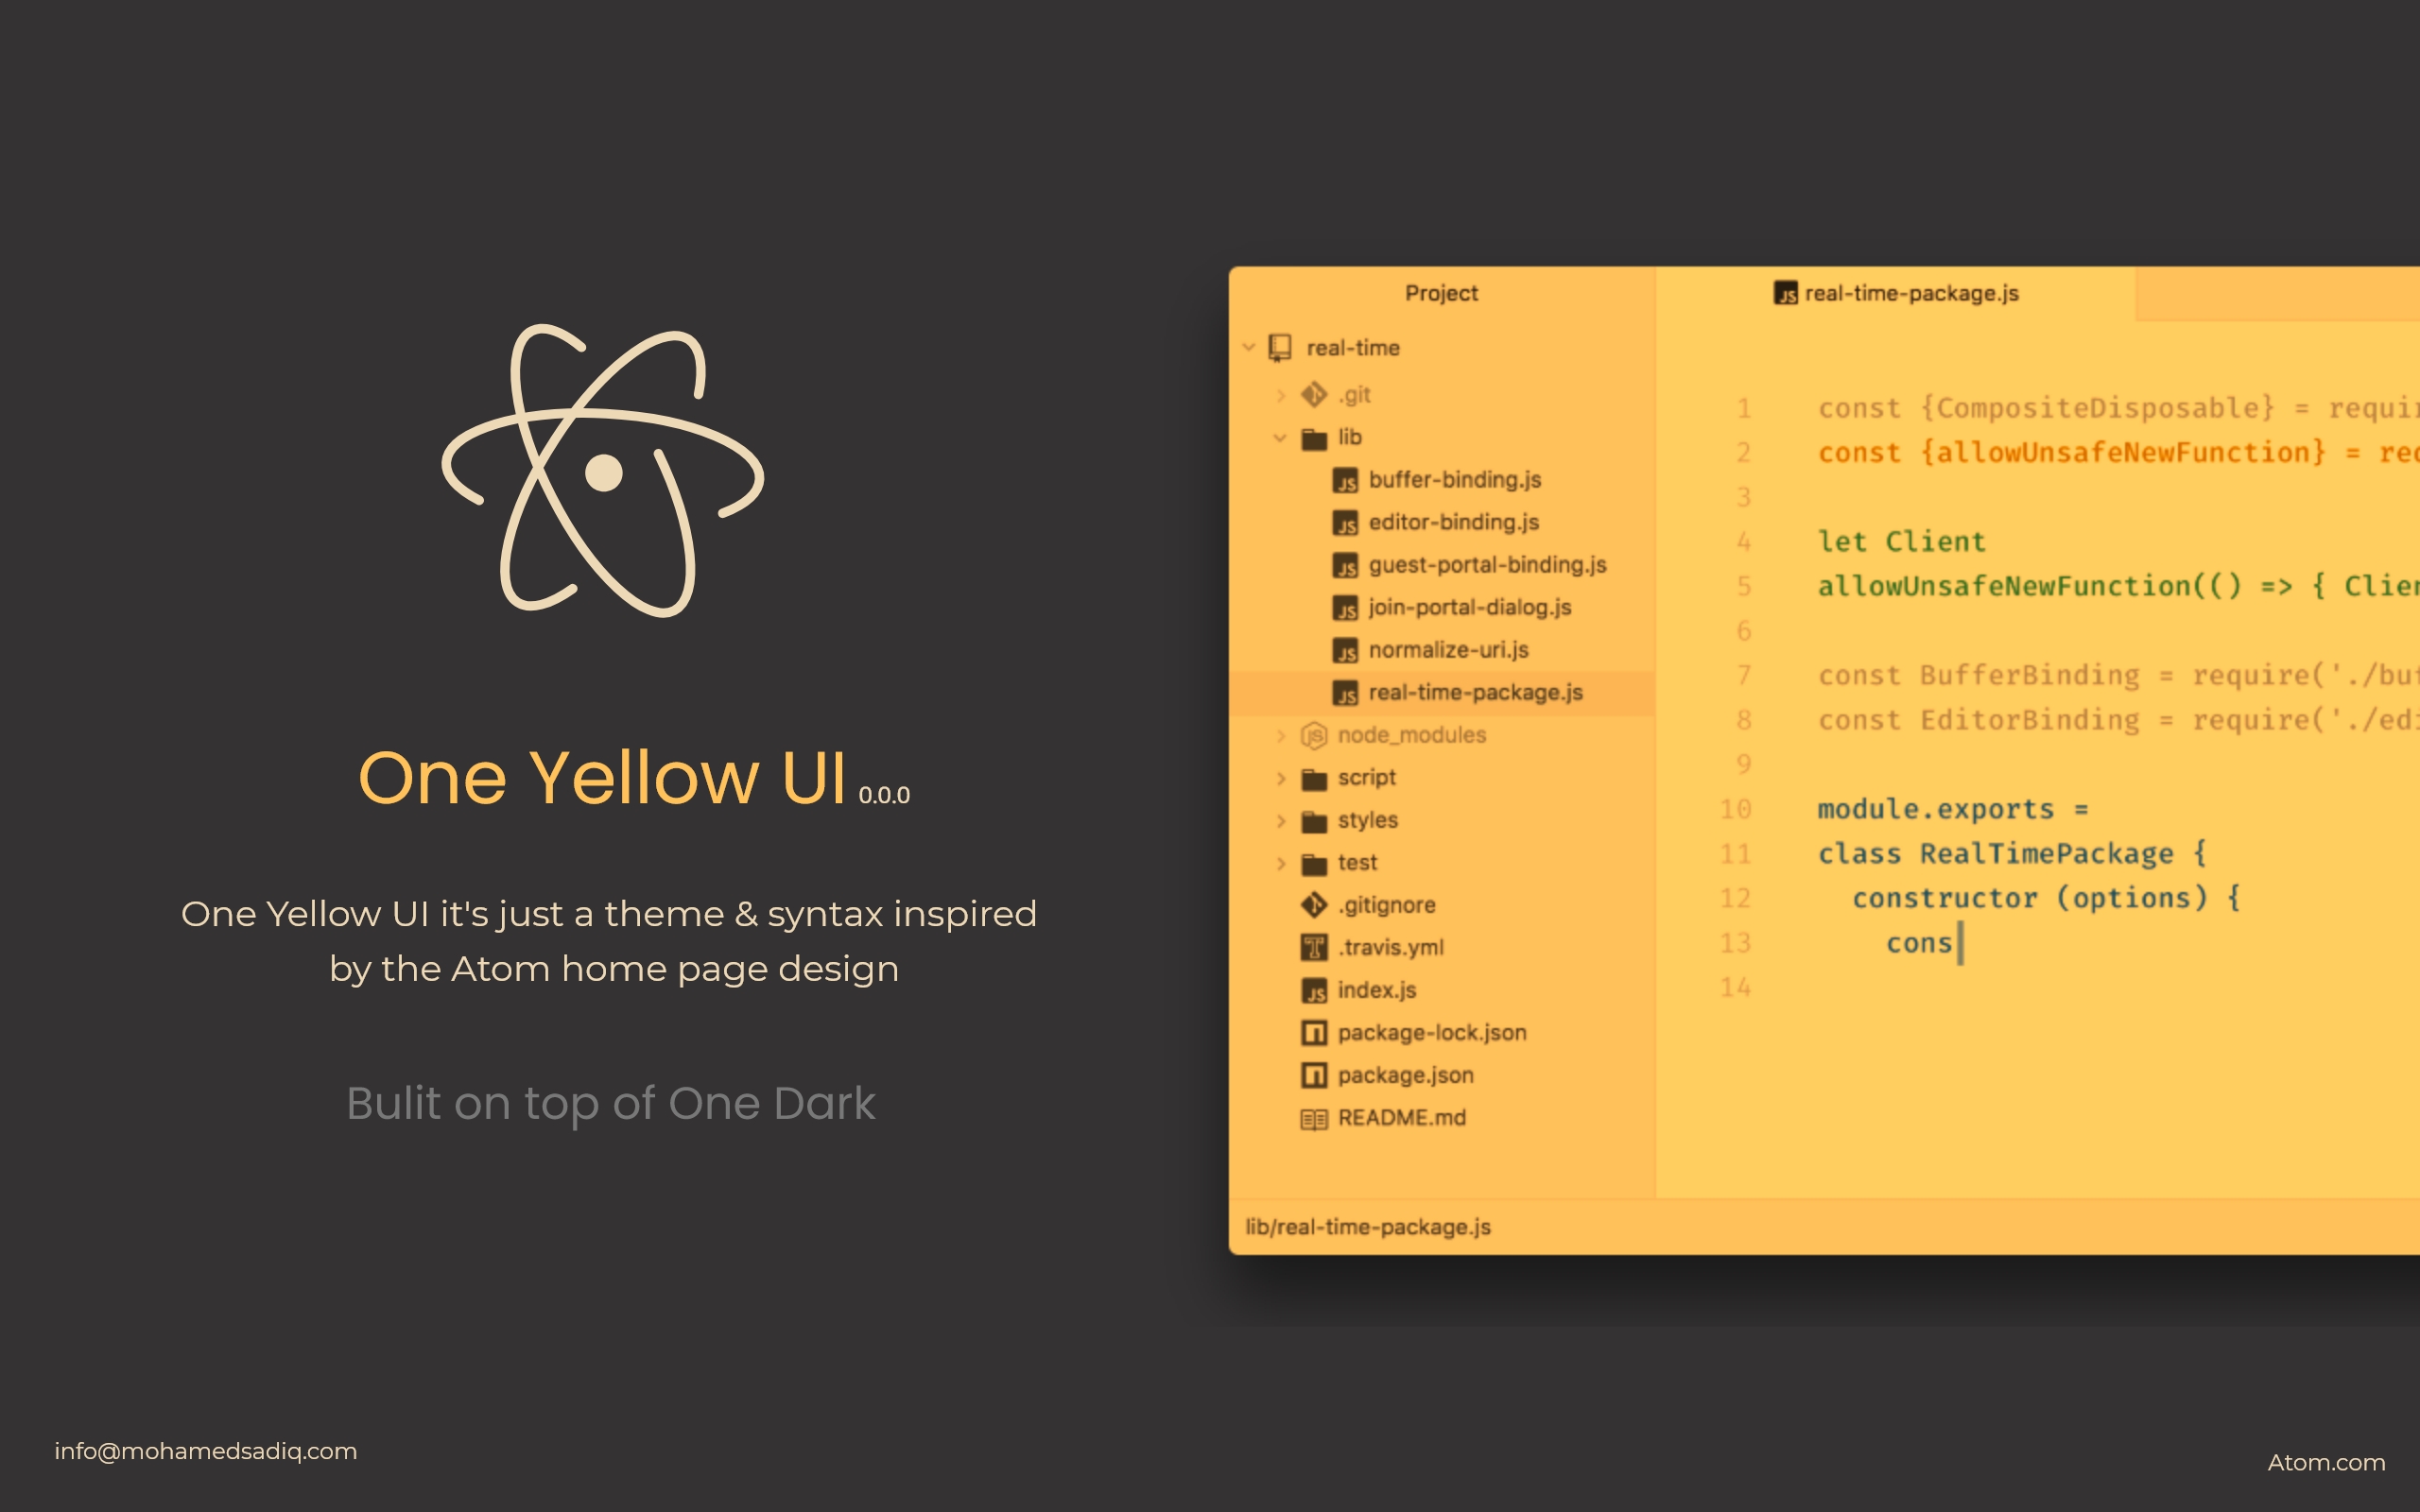Viewport: 2420px width, 1512px height.
Task: Click the Atom logo graphic
Action: coord(603,470)
